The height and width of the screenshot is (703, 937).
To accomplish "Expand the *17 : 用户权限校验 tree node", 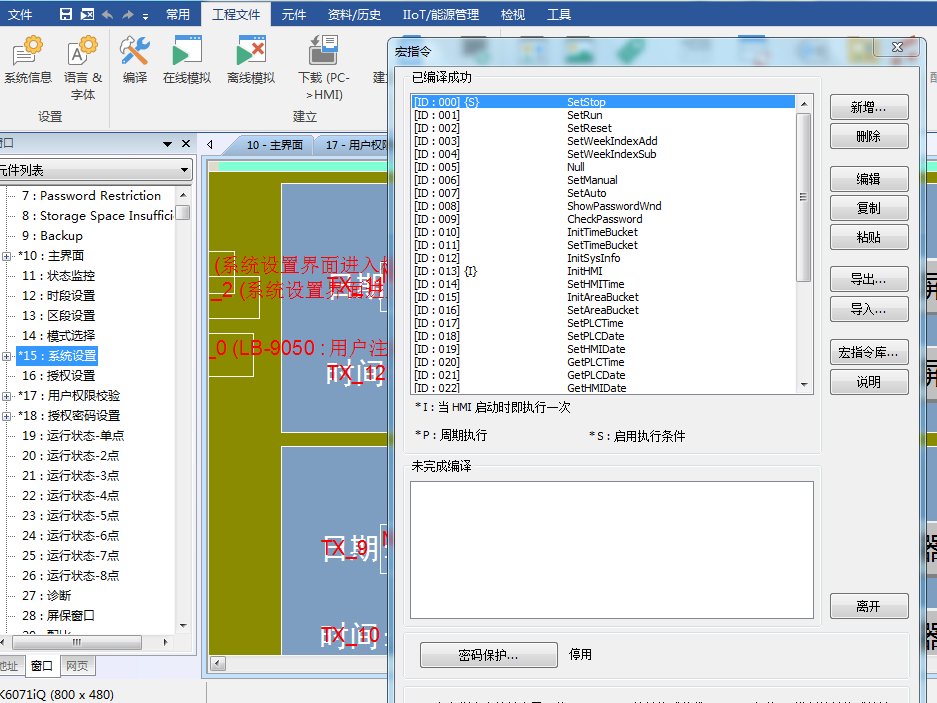I will tap(7, 396).
